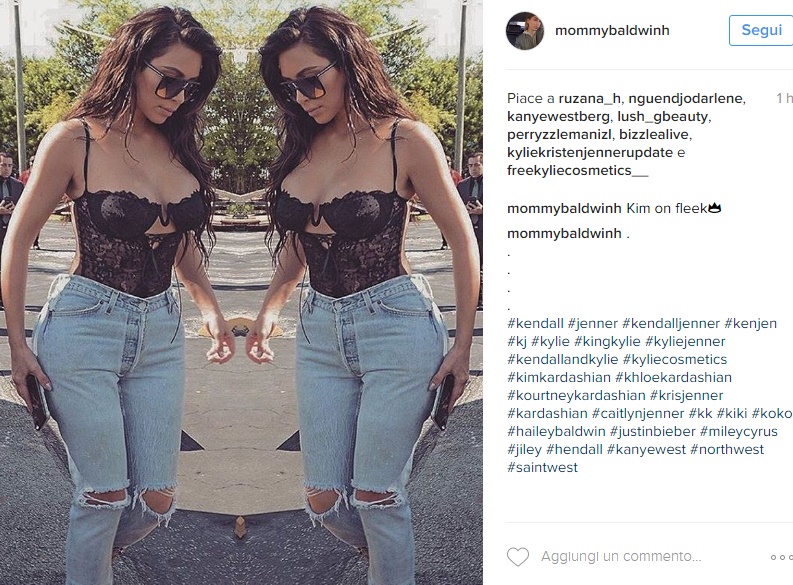Open mommybaldwinh profile picture avatar

click(525, 31)
